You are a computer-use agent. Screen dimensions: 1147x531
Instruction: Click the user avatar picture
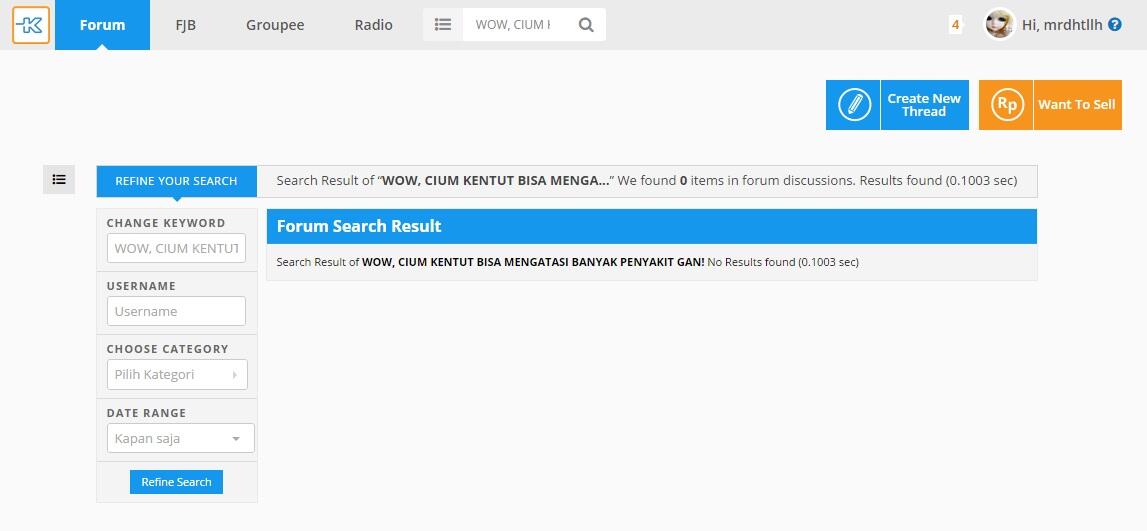click(x=999, y=24)
